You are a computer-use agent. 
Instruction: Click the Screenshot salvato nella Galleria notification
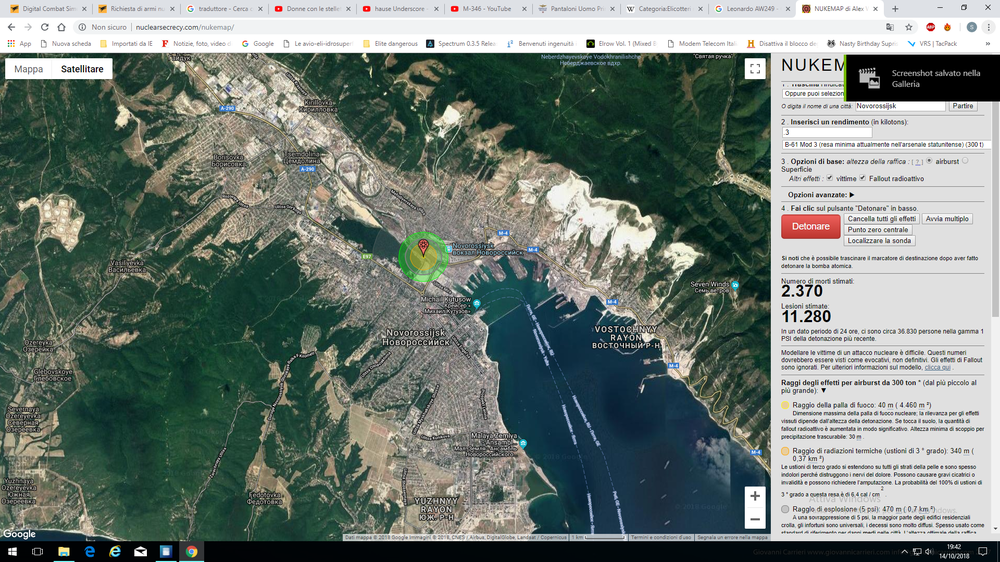click(922, 78)
